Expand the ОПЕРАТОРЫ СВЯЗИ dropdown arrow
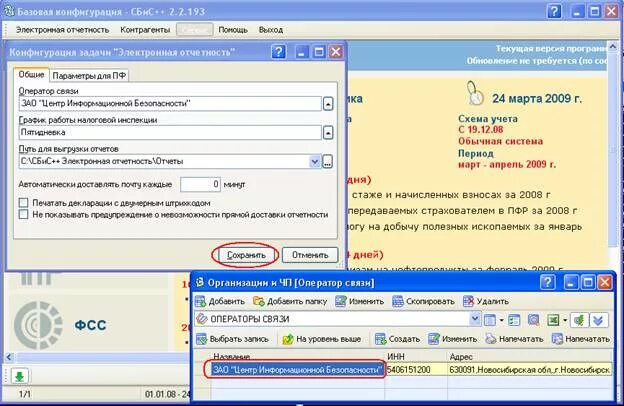 pyautogui.click(x=475, y=319)
